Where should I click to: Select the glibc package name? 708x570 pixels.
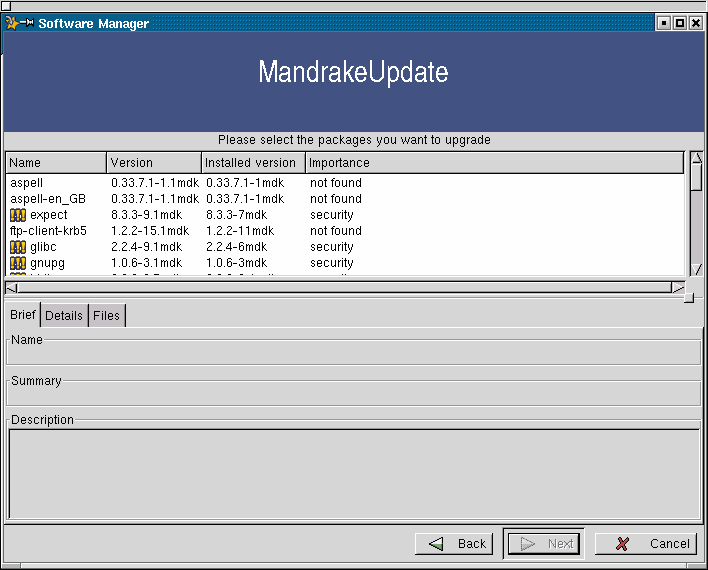click(x=43, y=248)
